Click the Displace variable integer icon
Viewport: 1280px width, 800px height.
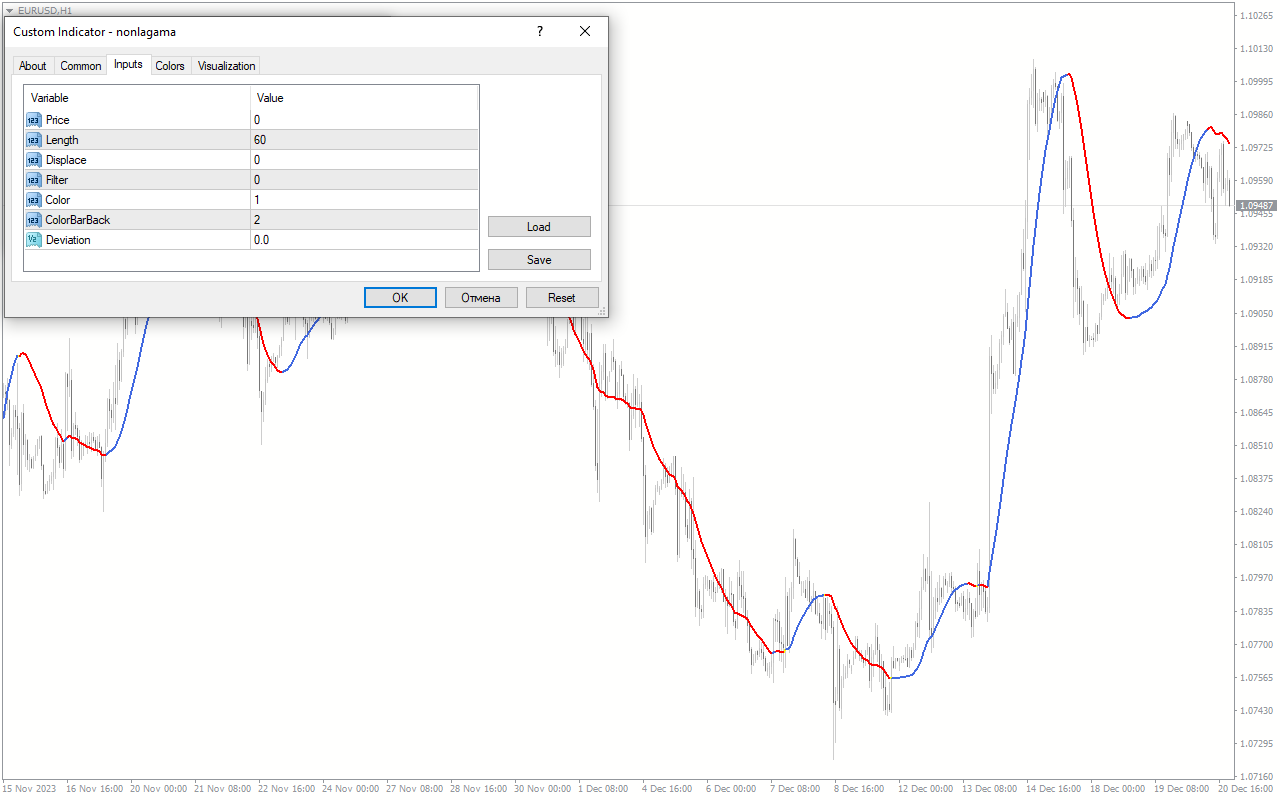pyautogui.click(x=34, y=160)
